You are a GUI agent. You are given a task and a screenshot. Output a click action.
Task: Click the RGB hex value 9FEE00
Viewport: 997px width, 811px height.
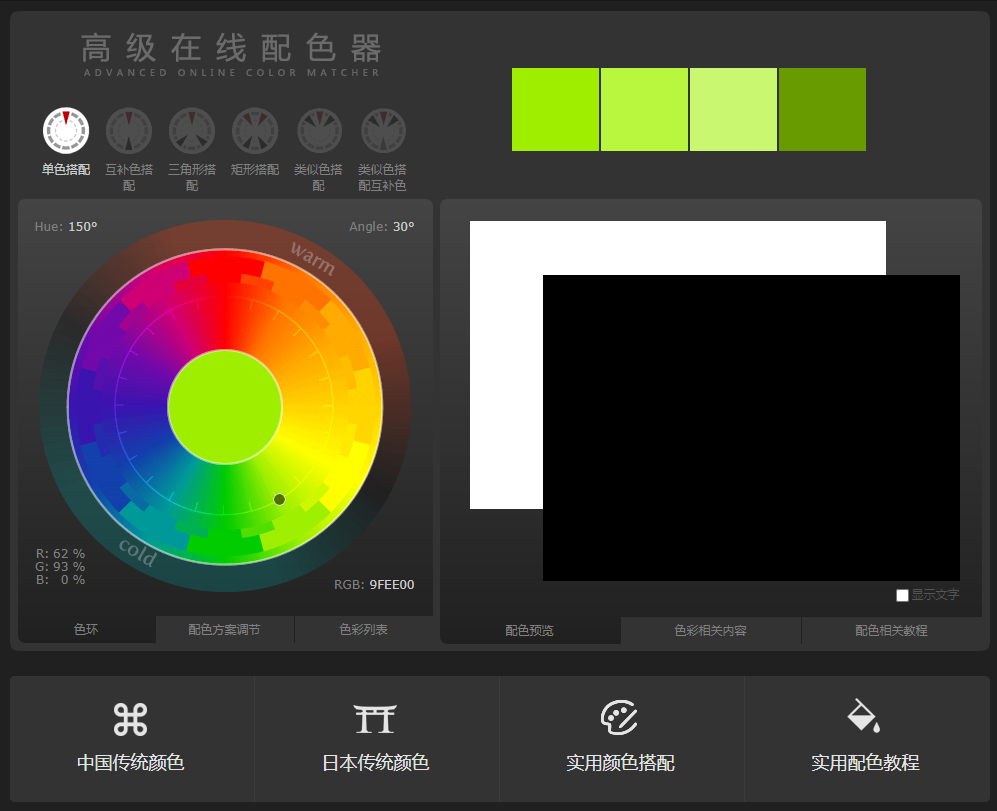392,585
